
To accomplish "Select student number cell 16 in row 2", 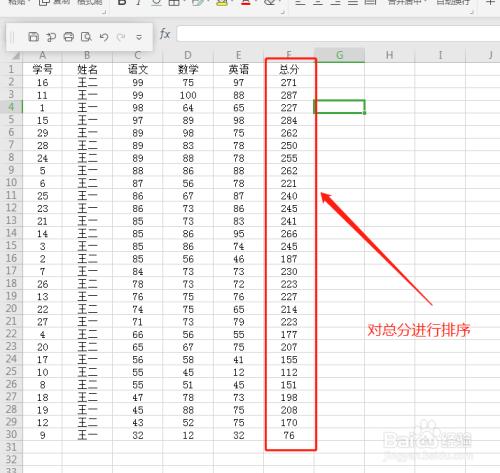I will [x=42, y=82].
